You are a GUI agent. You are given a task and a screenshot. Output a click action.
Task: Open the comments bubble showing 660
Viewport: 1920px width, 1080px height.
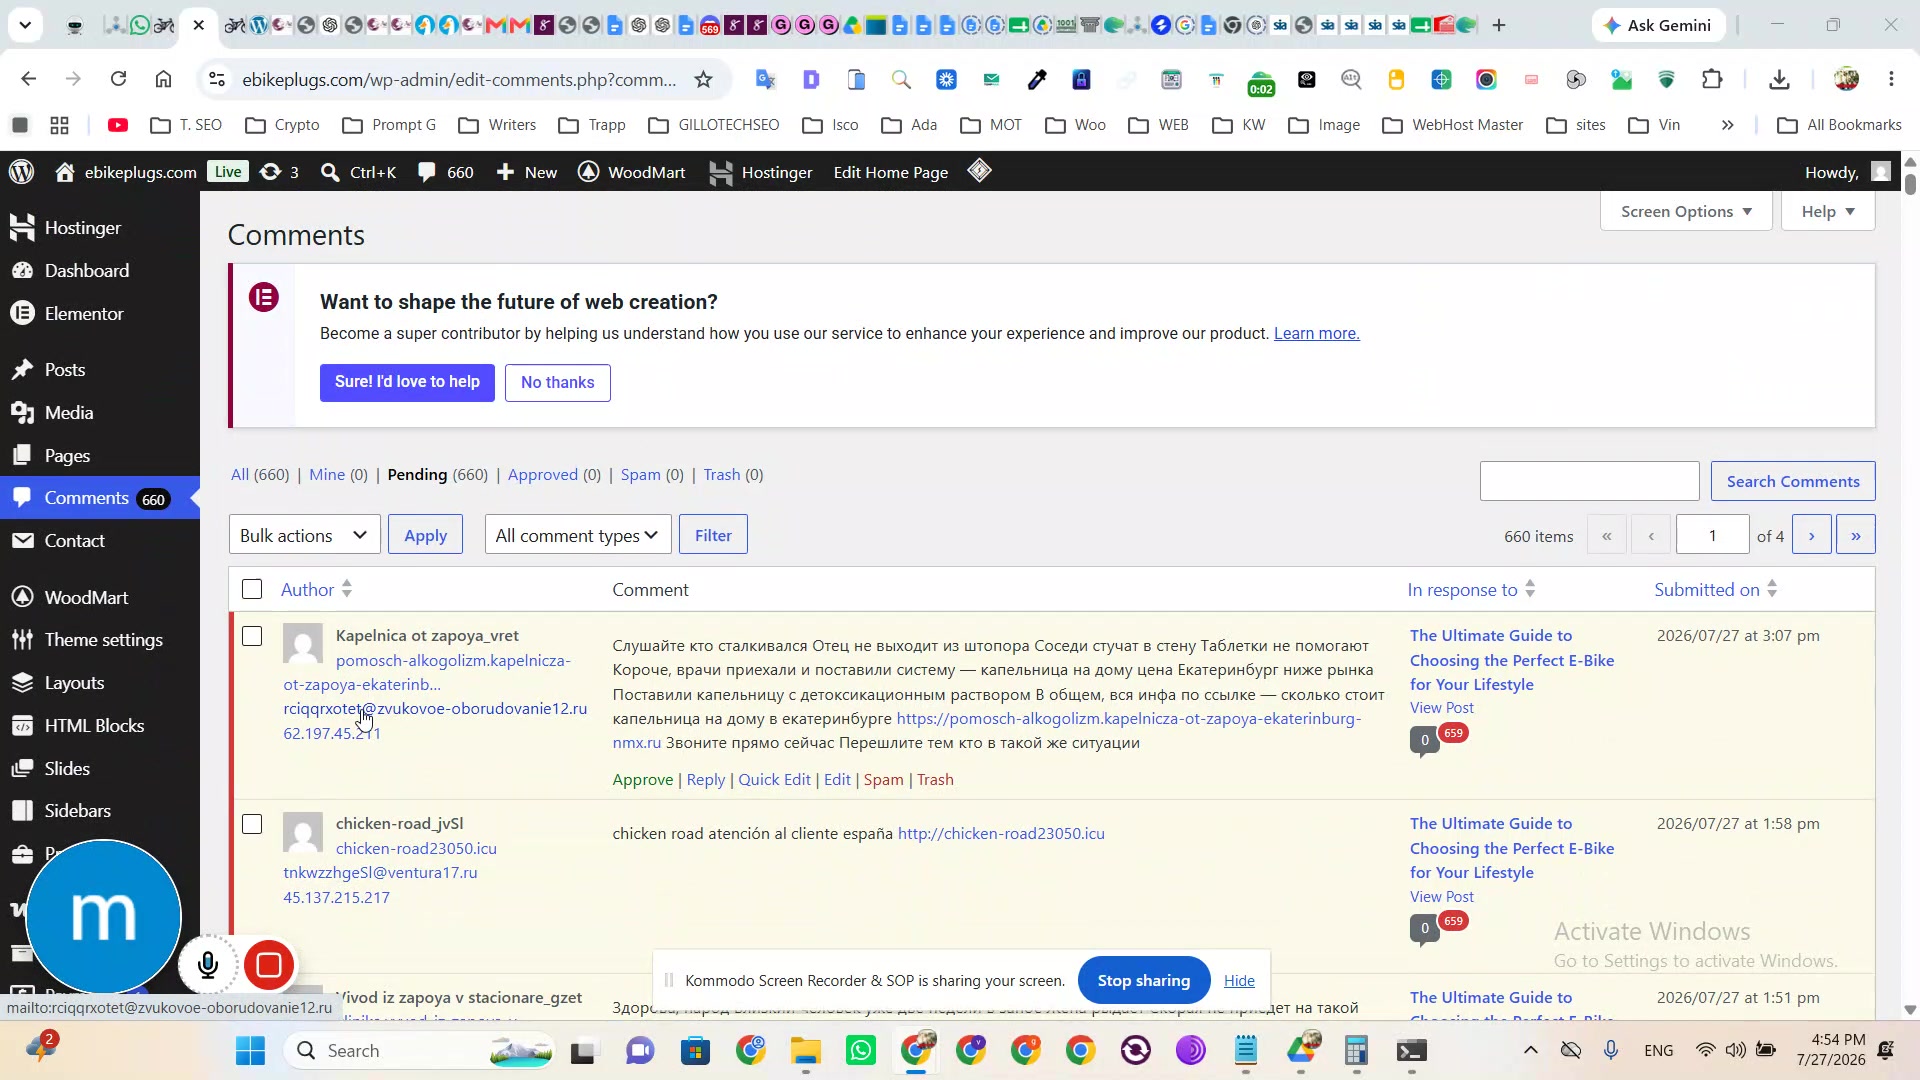point(446,172)
